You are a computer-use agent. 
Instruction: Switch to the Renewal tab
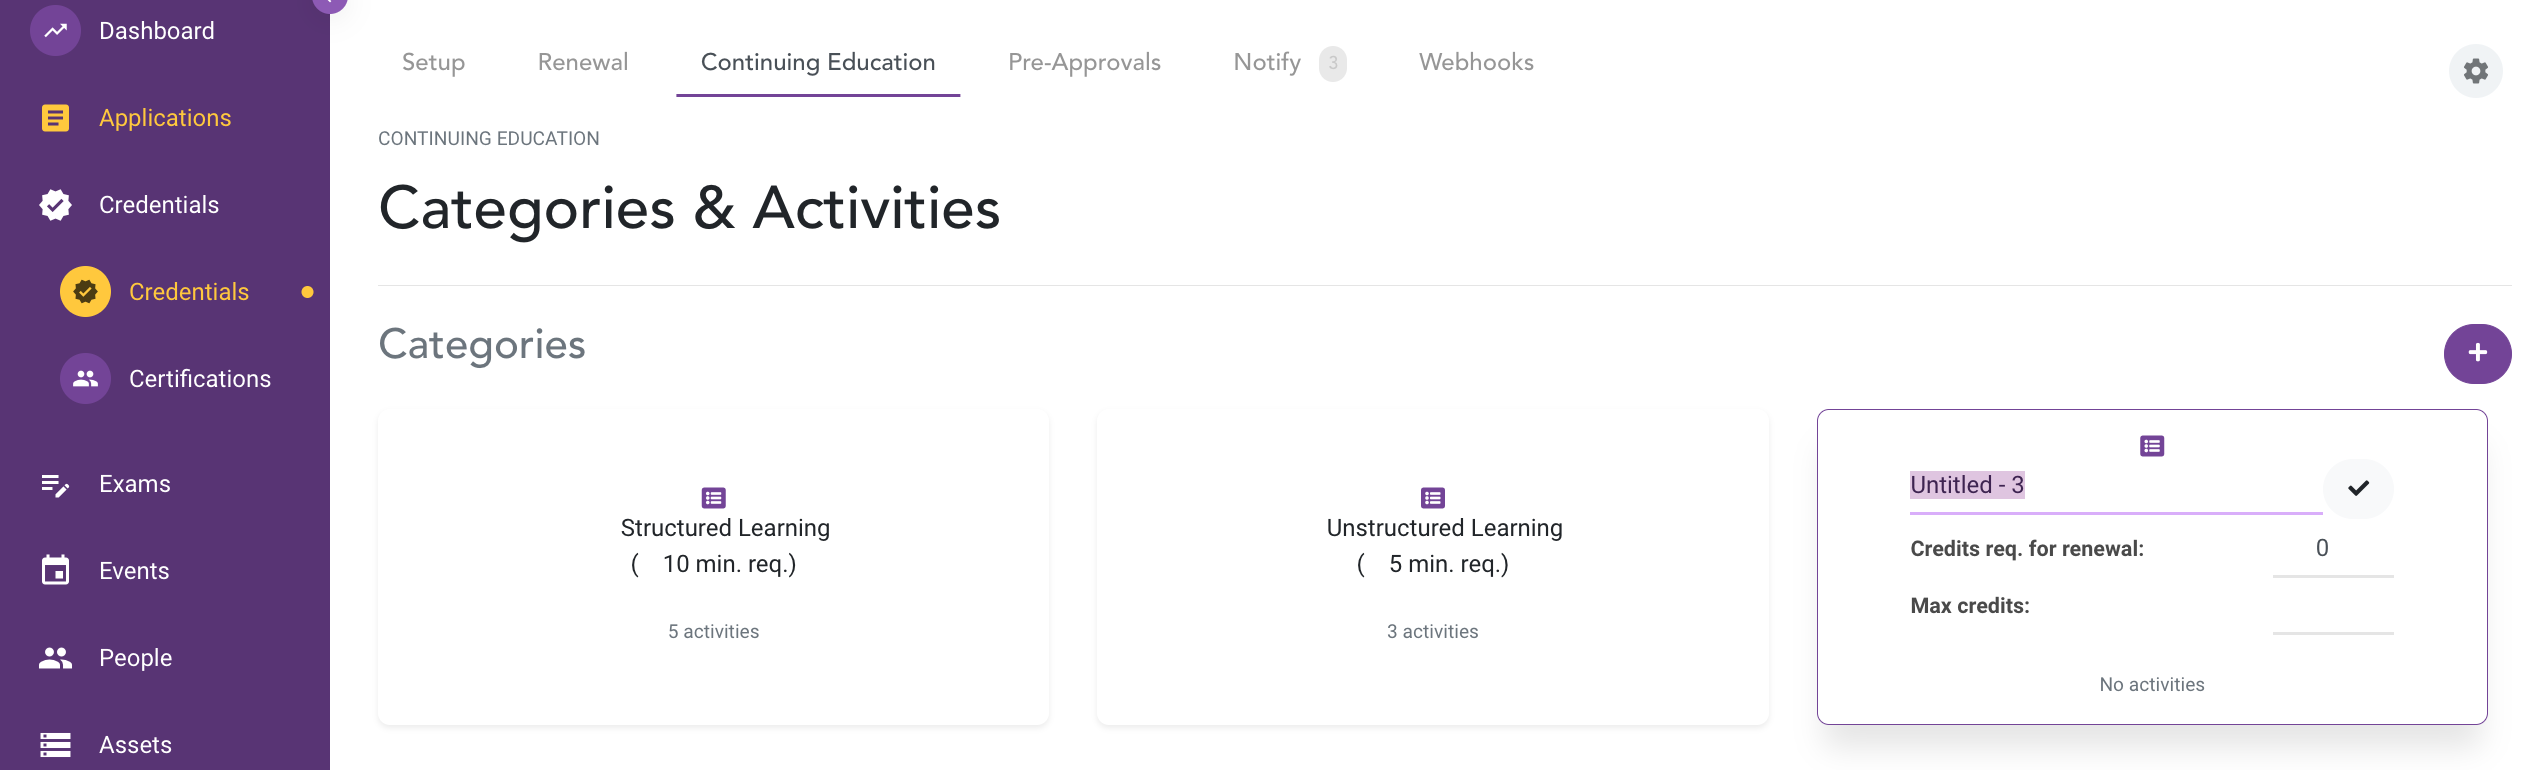[583, 62]
